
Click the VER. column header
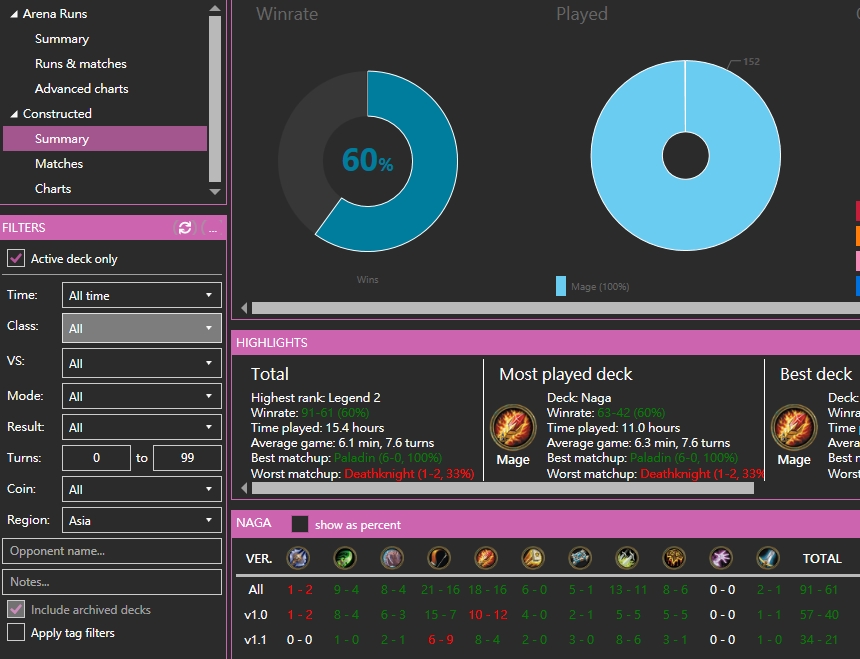point(259,558)
